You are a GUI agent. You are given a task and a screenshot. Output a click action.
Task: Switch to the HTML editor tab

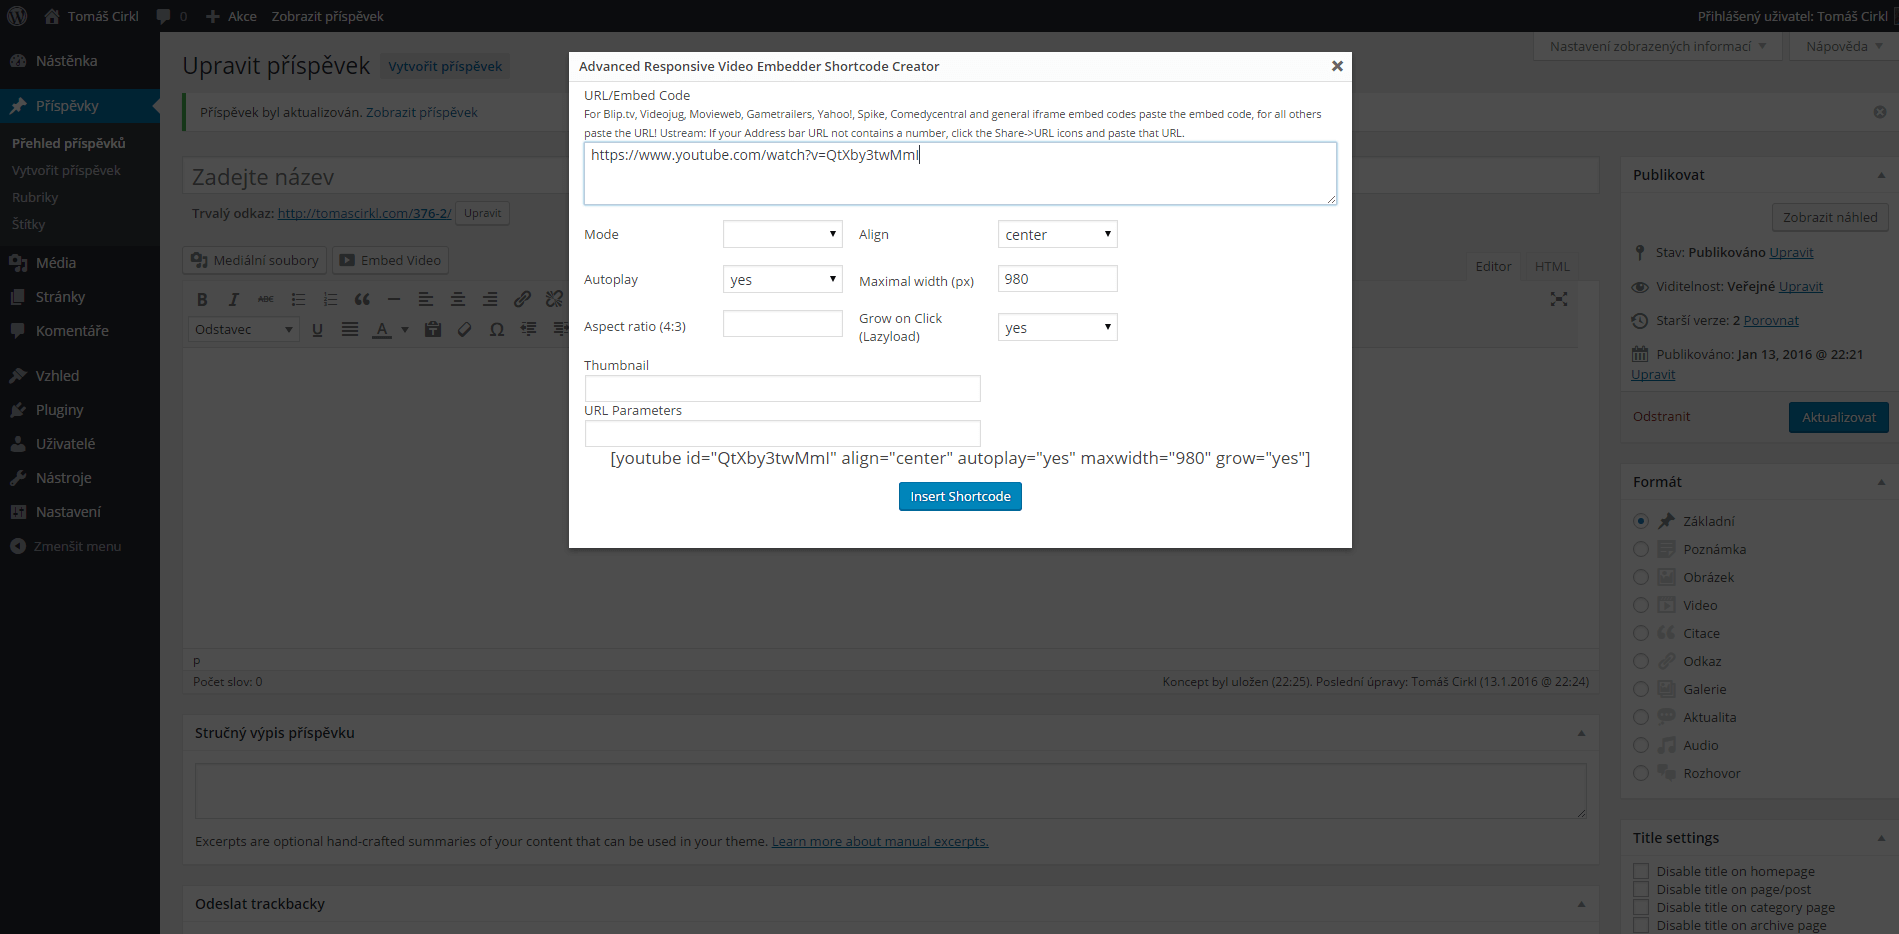pos(1552,266)
